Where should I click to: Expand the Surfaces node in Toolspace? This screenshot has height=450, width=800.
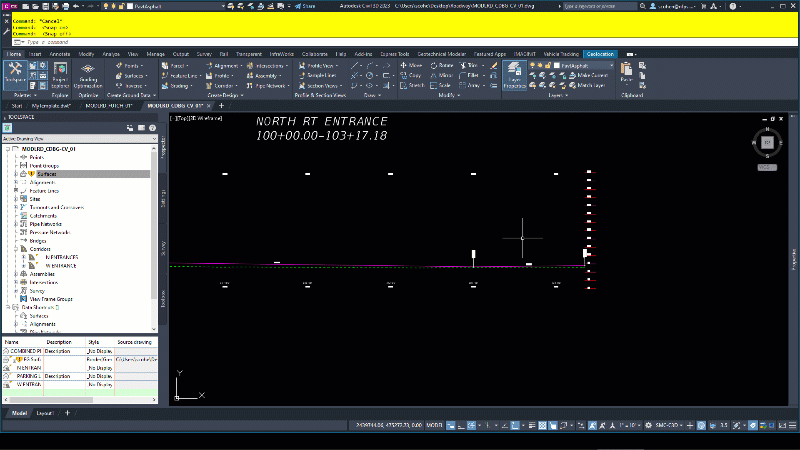tap(14, 174)
